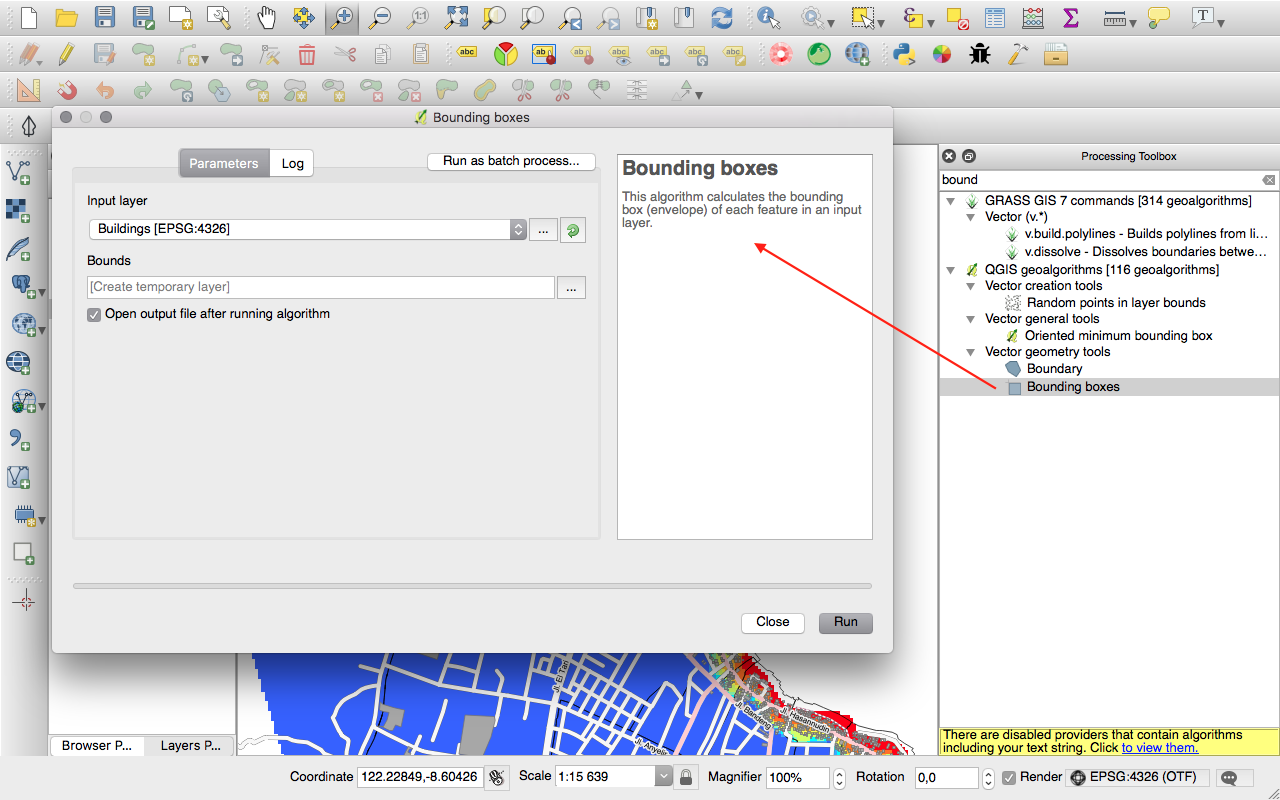
Task: Open the attribute table icon
Action: pos(995,17)
